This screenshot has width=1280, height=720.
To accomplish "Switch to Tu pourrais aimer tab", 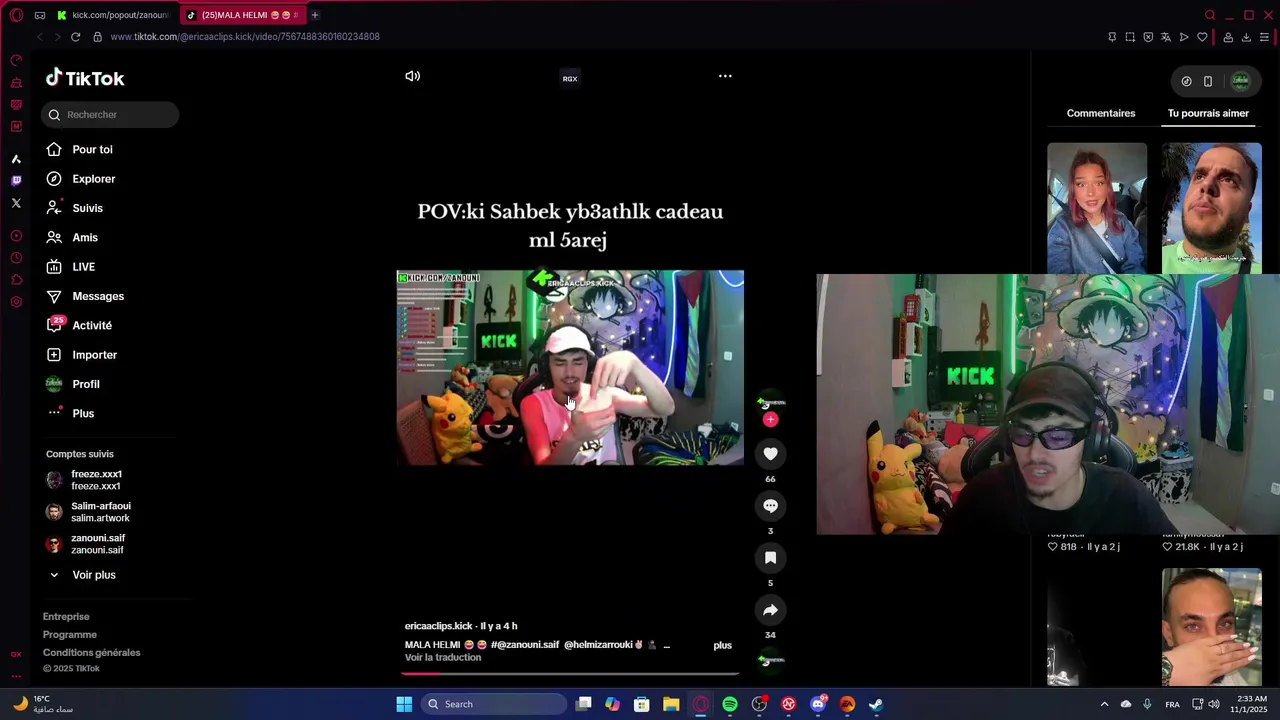I will coord(1208,113).
